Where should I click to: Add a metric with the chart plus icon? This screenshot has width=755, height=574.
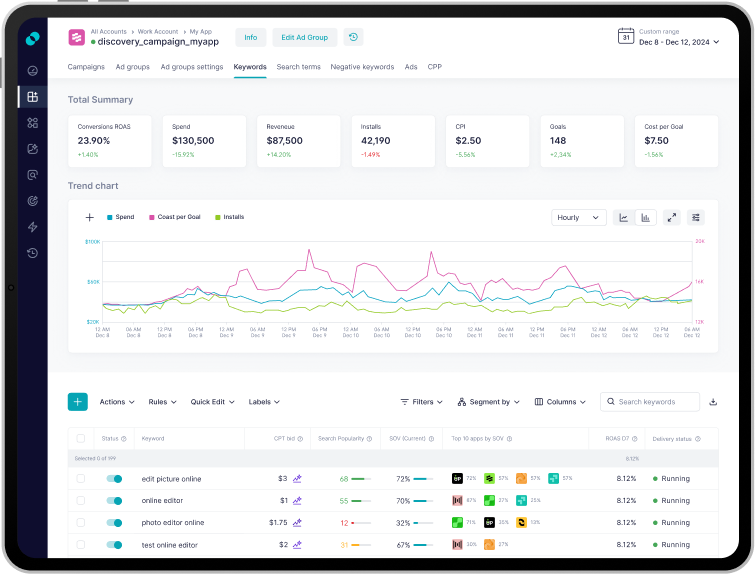point(89,217)
